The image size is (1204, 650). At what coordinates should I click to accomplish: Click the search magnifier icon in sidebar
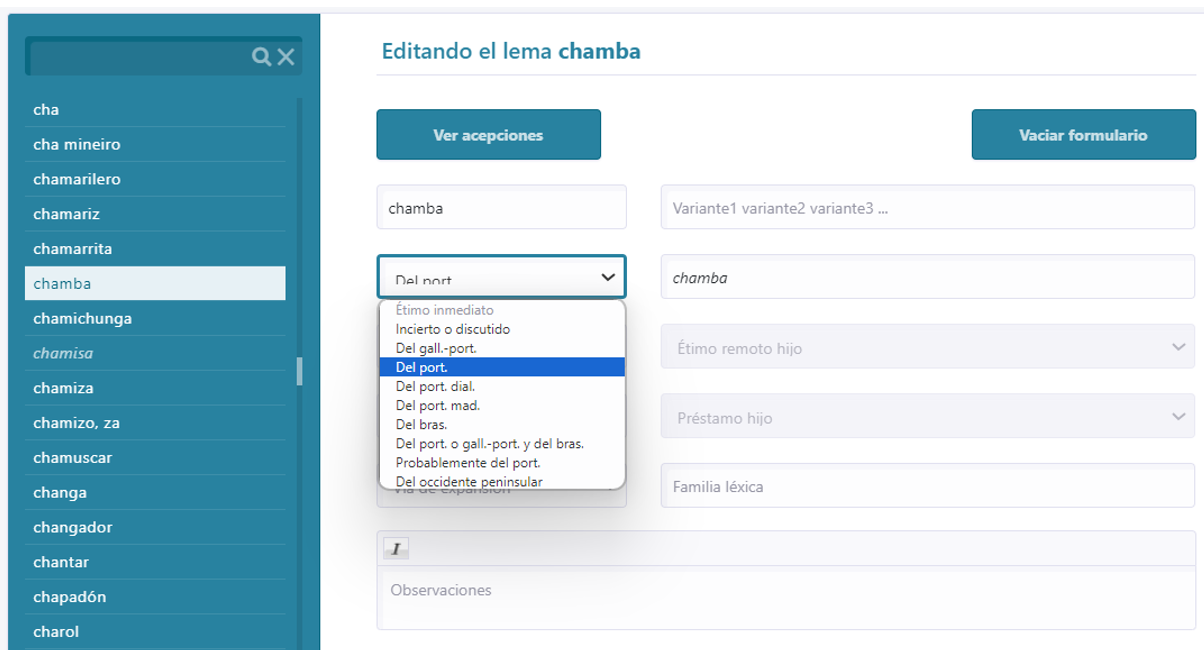(x=261, y=57)
